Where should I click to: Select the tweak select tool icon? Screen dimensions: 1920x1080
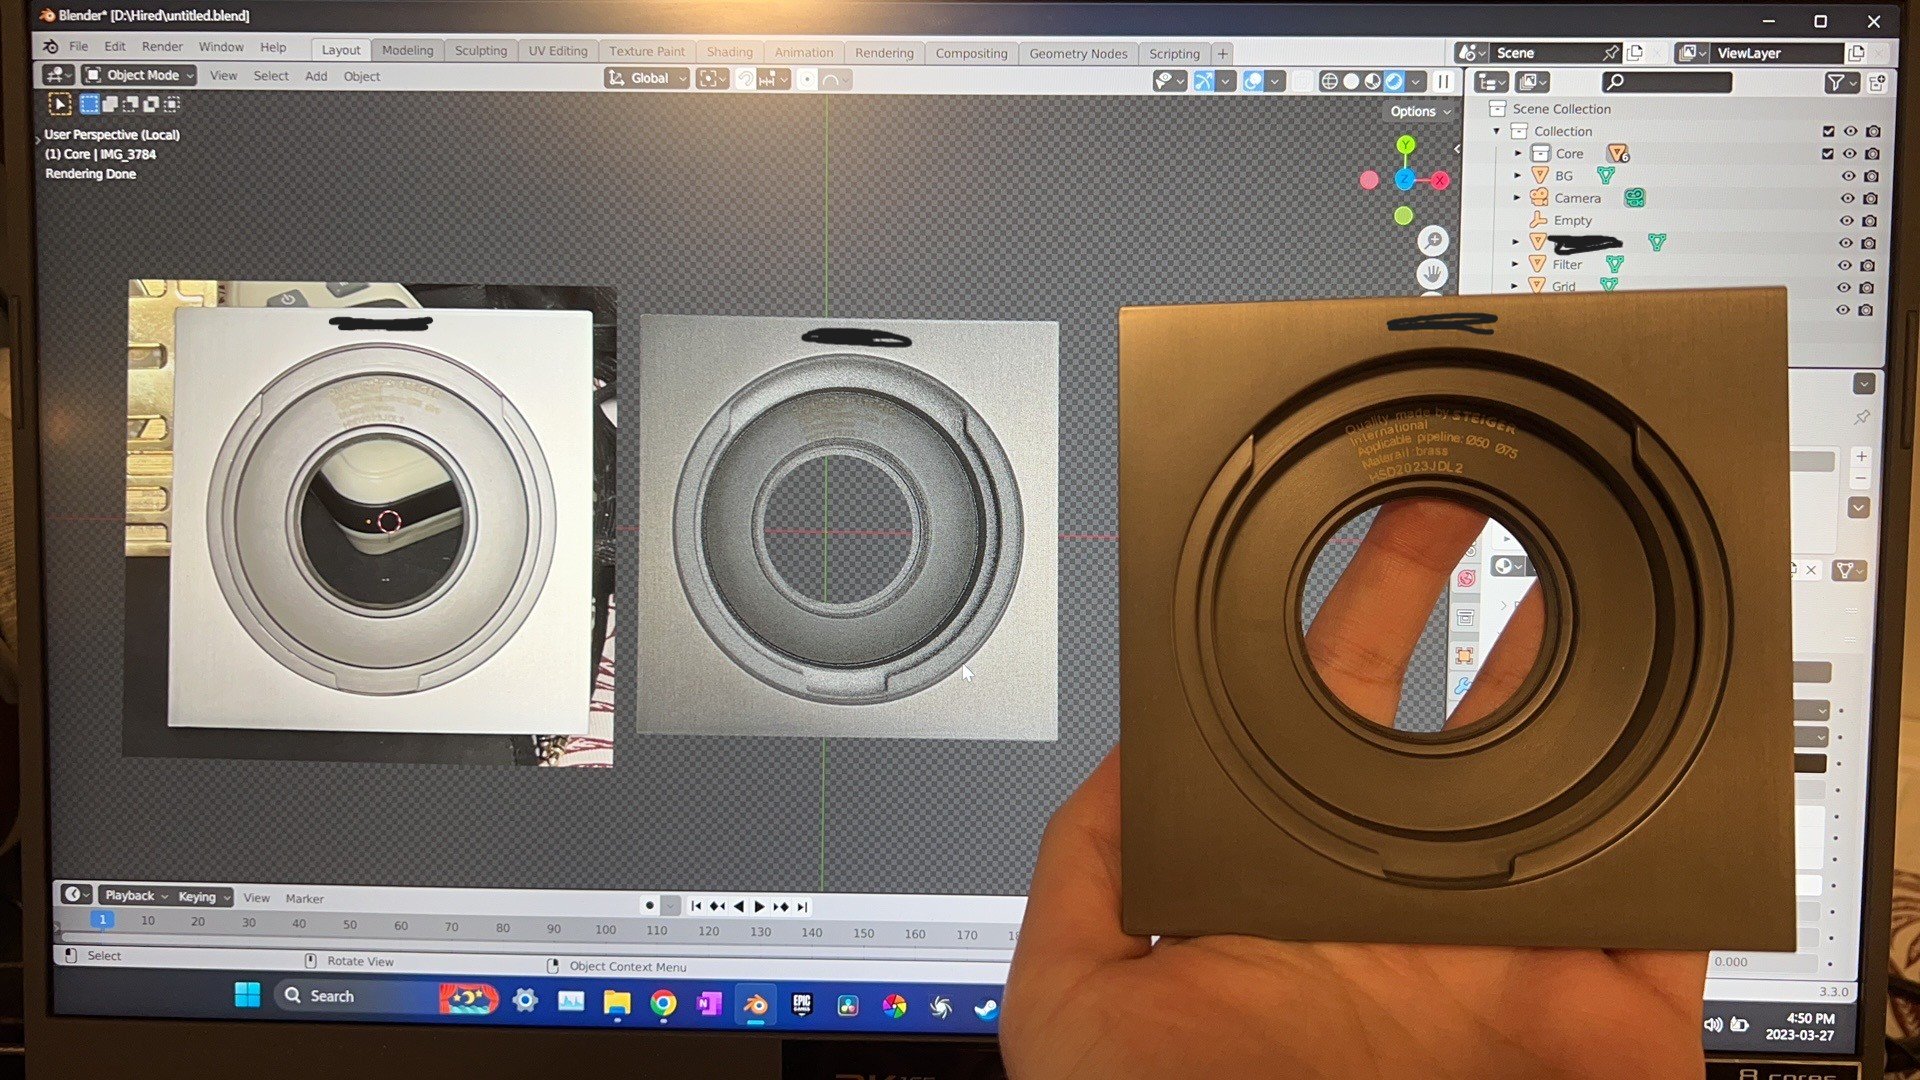(60, 104)
